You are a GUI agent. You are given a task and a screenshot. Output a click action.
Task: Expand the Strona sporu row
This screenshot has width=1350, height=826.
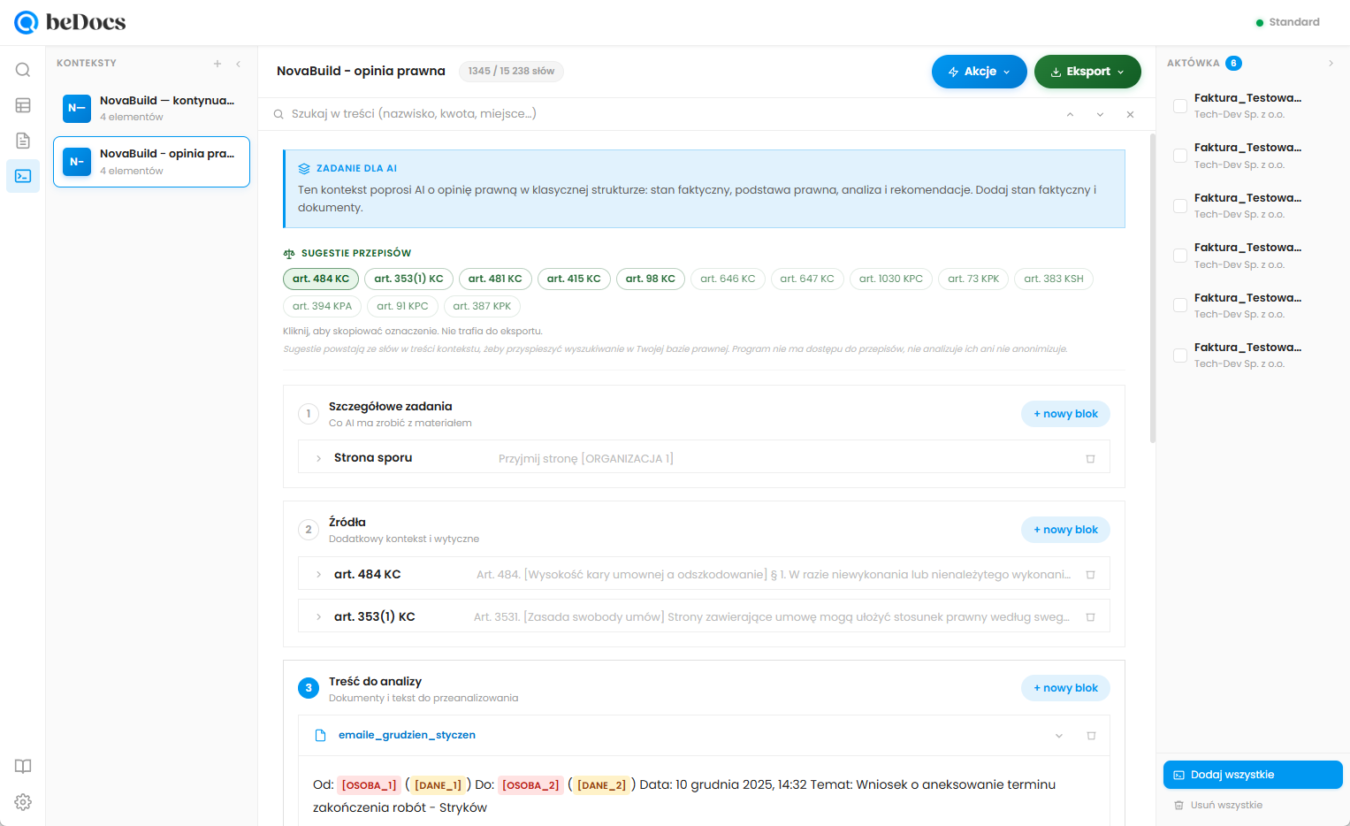pos(319,458)
